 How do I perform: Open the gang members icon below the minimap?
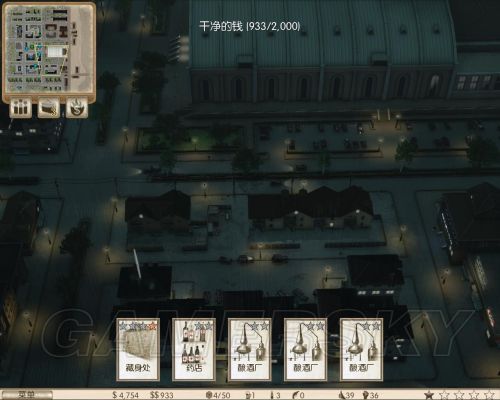21,108
